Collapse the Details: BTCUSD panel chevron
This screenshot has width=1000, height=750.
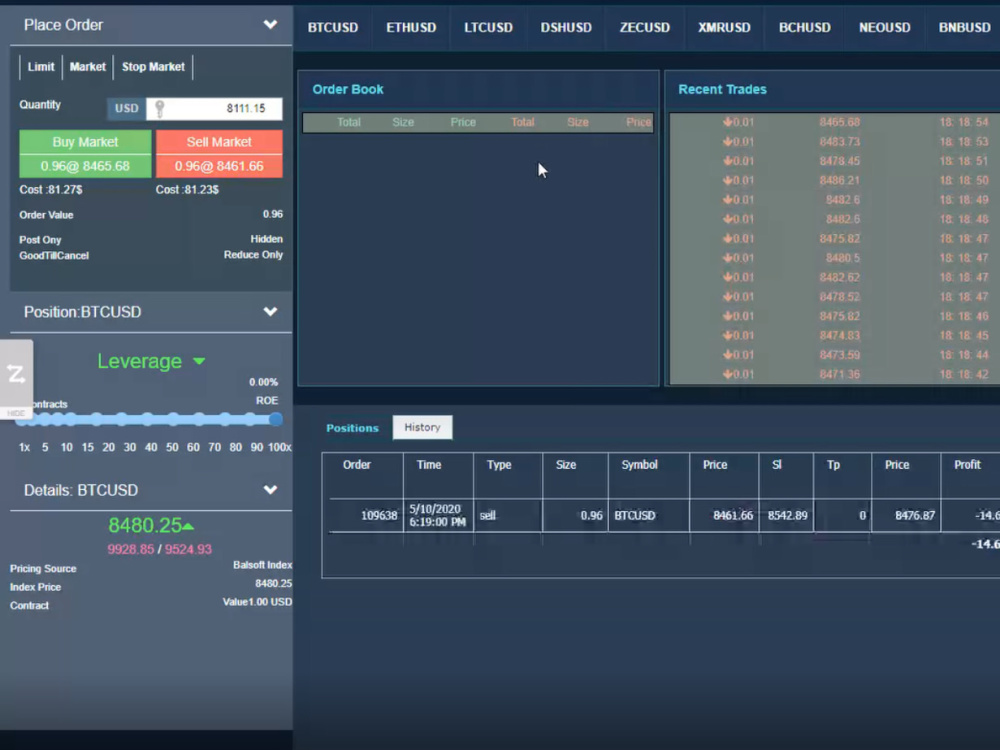click(x=270, y=490)
